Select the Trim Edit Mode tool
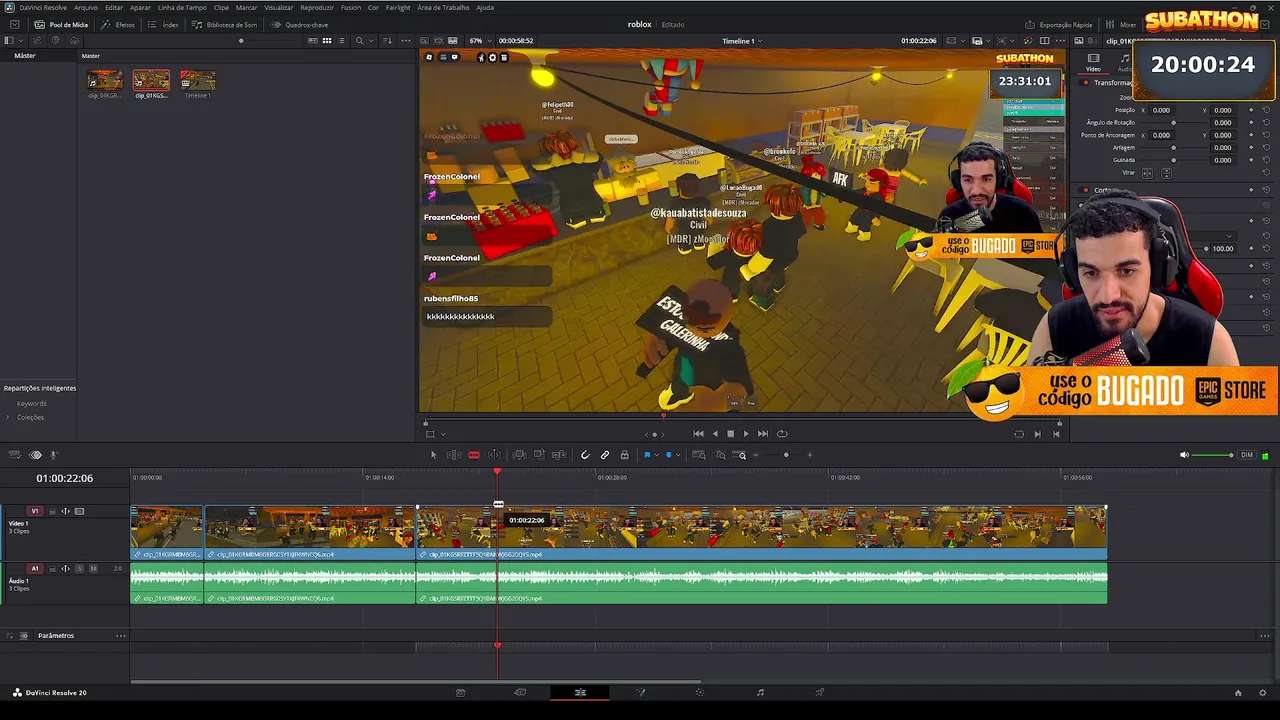 point(453,455)
